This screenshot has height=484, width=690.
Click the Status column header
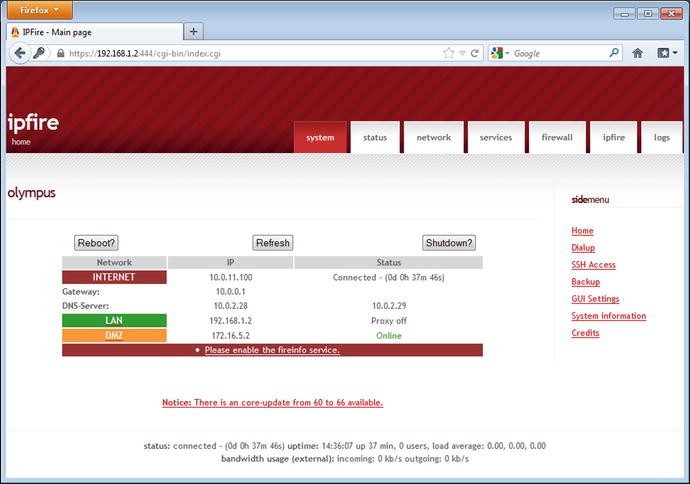pos(389,262)
